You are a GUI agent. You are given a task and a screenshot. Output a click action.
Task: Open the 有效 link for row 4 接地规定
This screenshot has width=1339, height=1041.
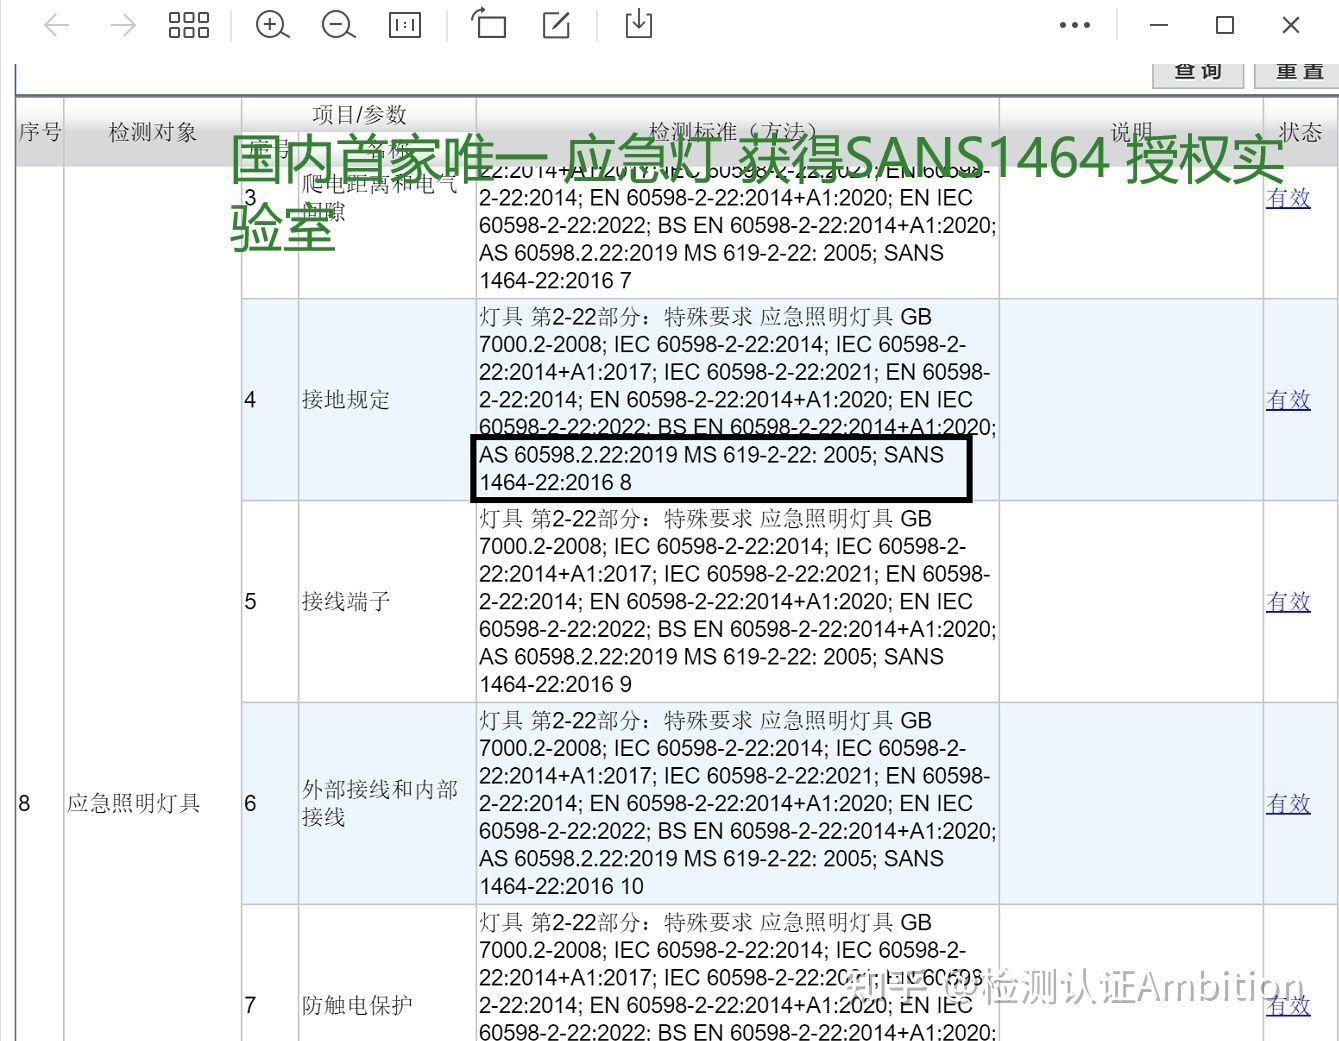point(1288,400)
